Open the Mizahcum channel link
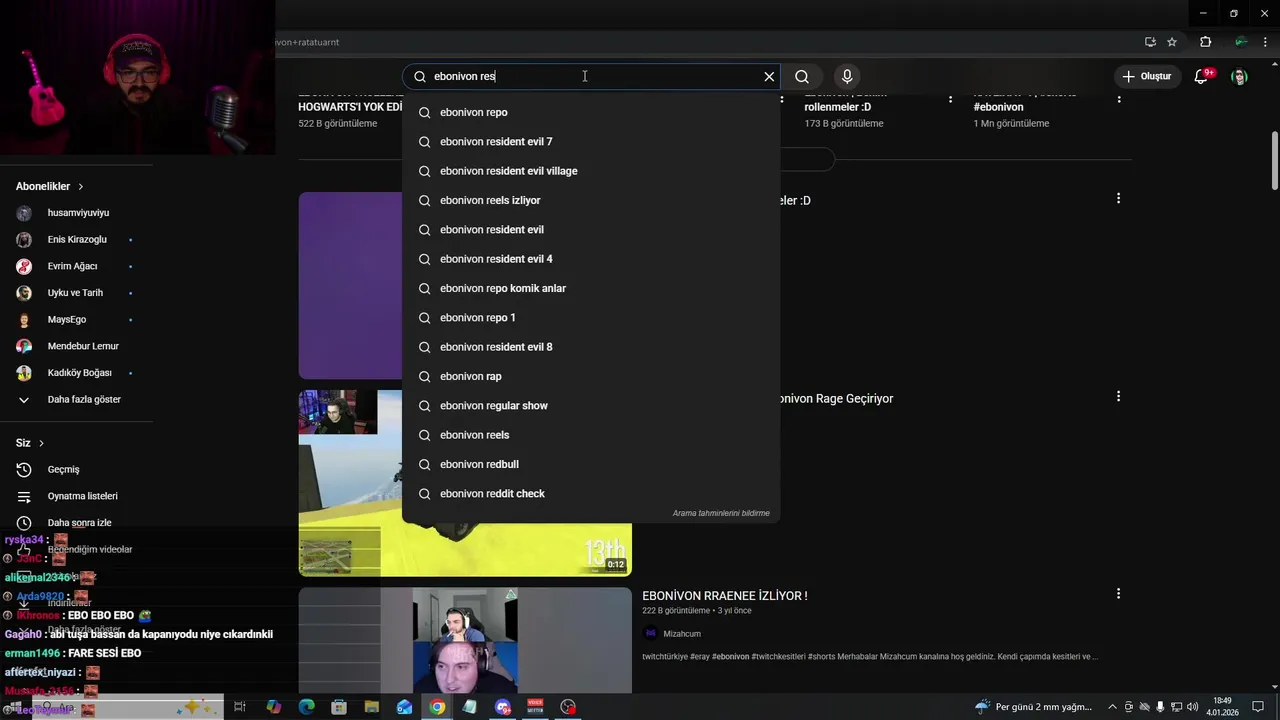This screenshot has height=720, width=1280. pos(682,634)
